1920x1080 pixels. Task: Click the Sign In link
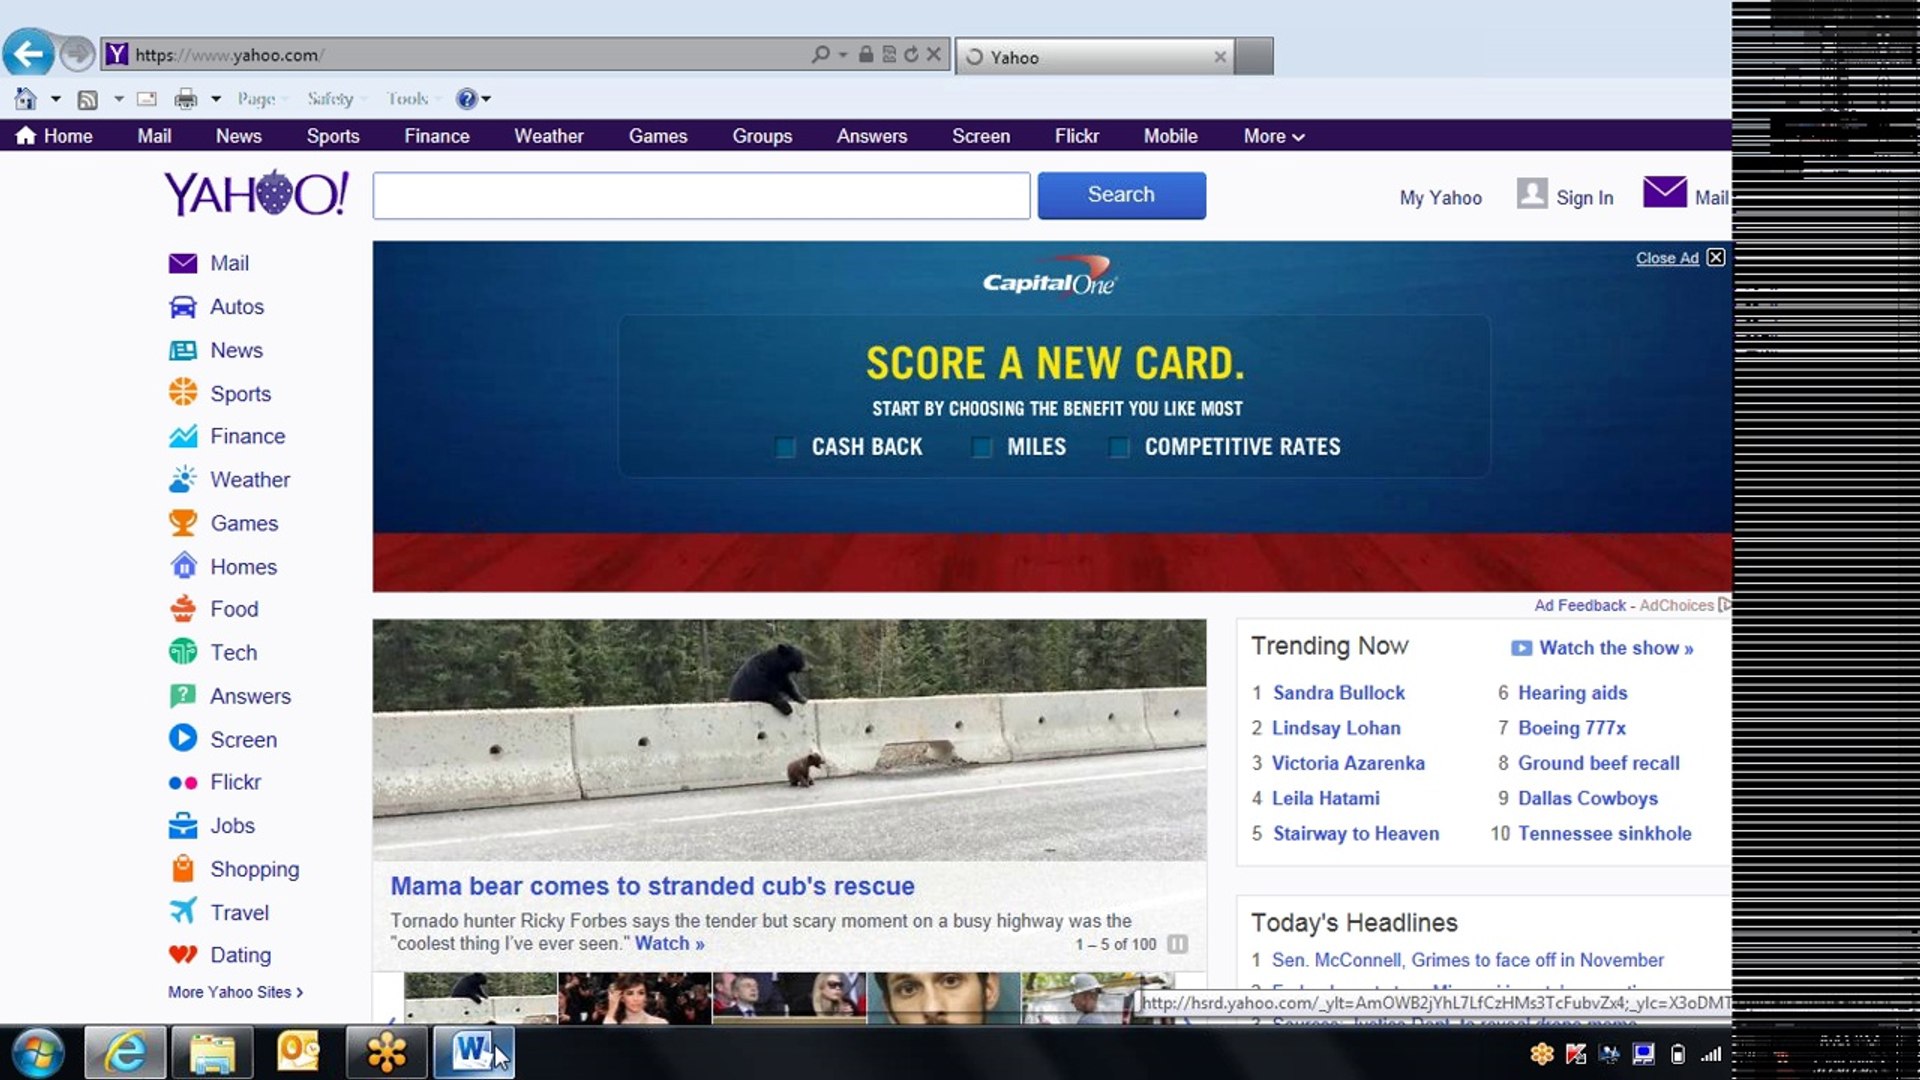[1585, 198]
